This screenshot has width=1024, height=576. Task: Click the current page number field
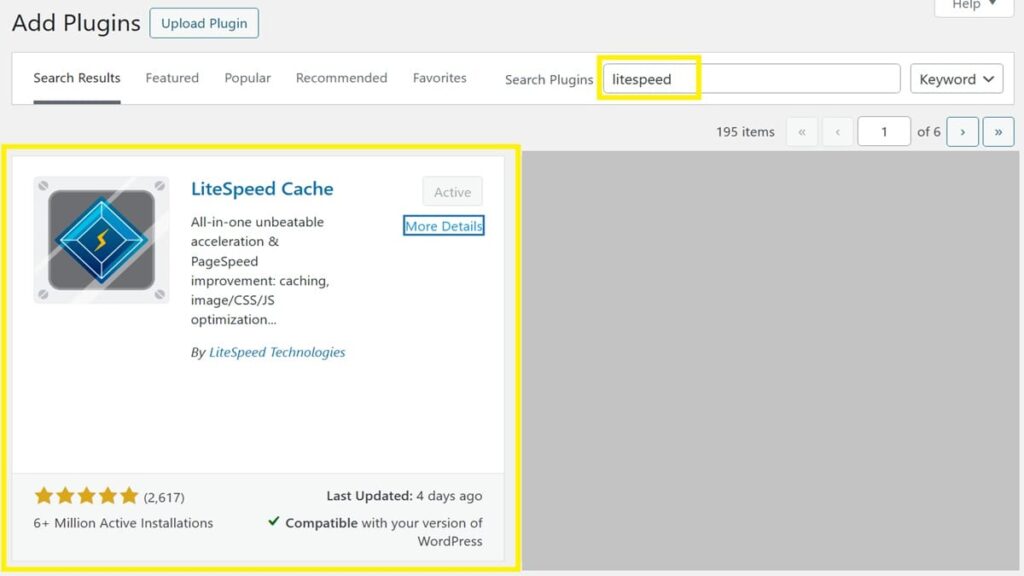click(884, 132)
